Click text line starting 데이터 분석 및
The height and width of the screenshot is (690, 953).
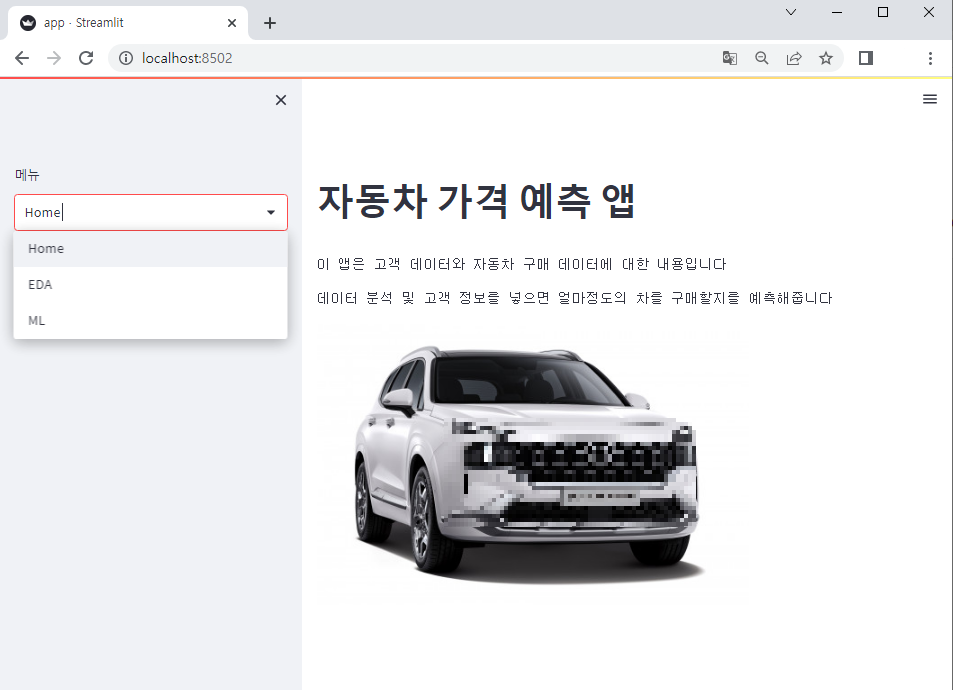click(x=574, y=298)
